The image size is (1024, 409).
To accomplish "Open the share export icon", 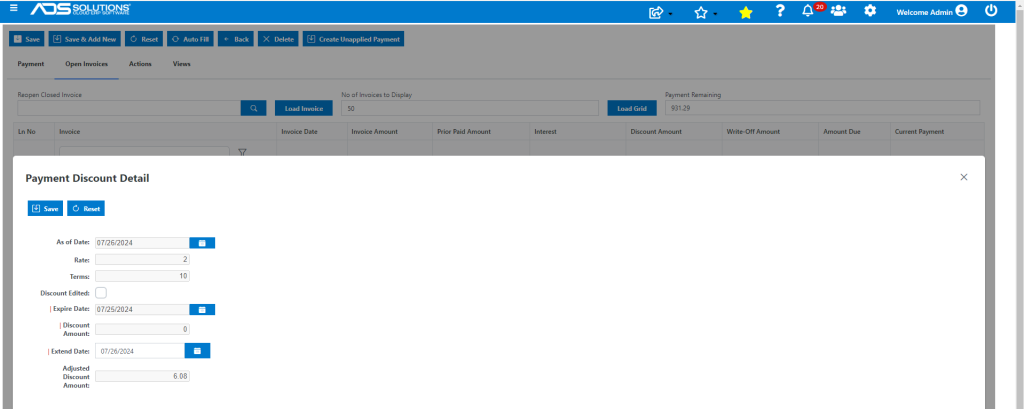I will (656, 12).
